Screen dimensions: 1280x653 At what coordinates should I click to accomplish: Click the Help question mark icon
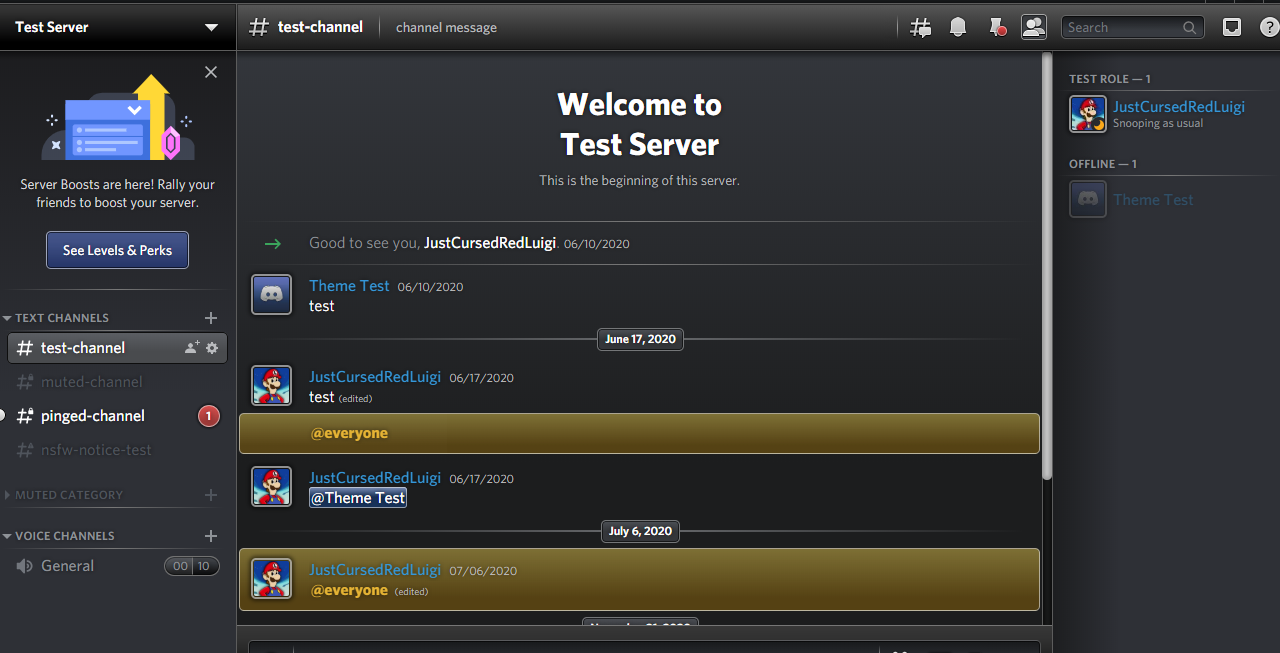1268,28
